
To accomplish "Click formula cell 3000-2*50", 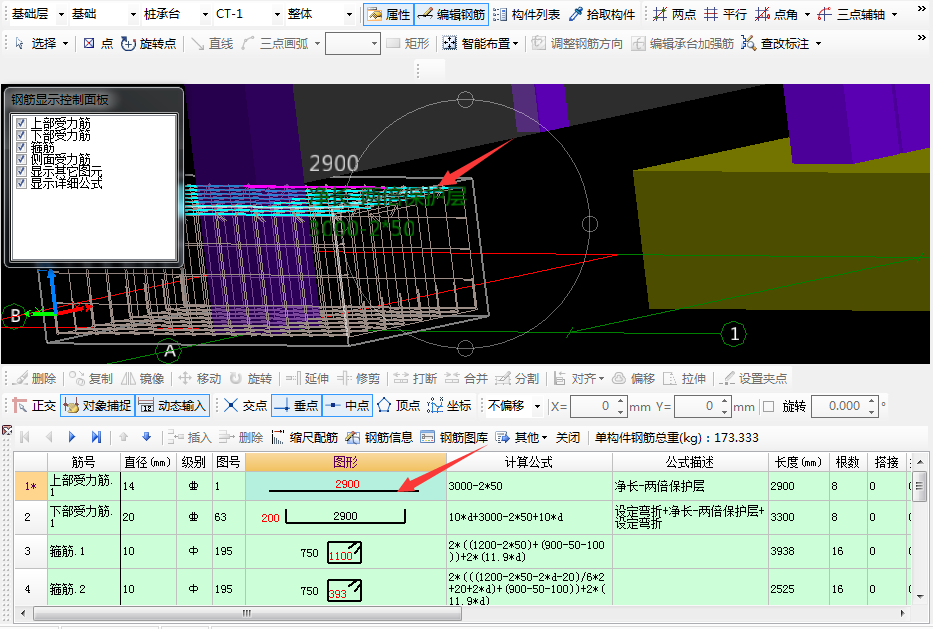I will click(529, 486).
